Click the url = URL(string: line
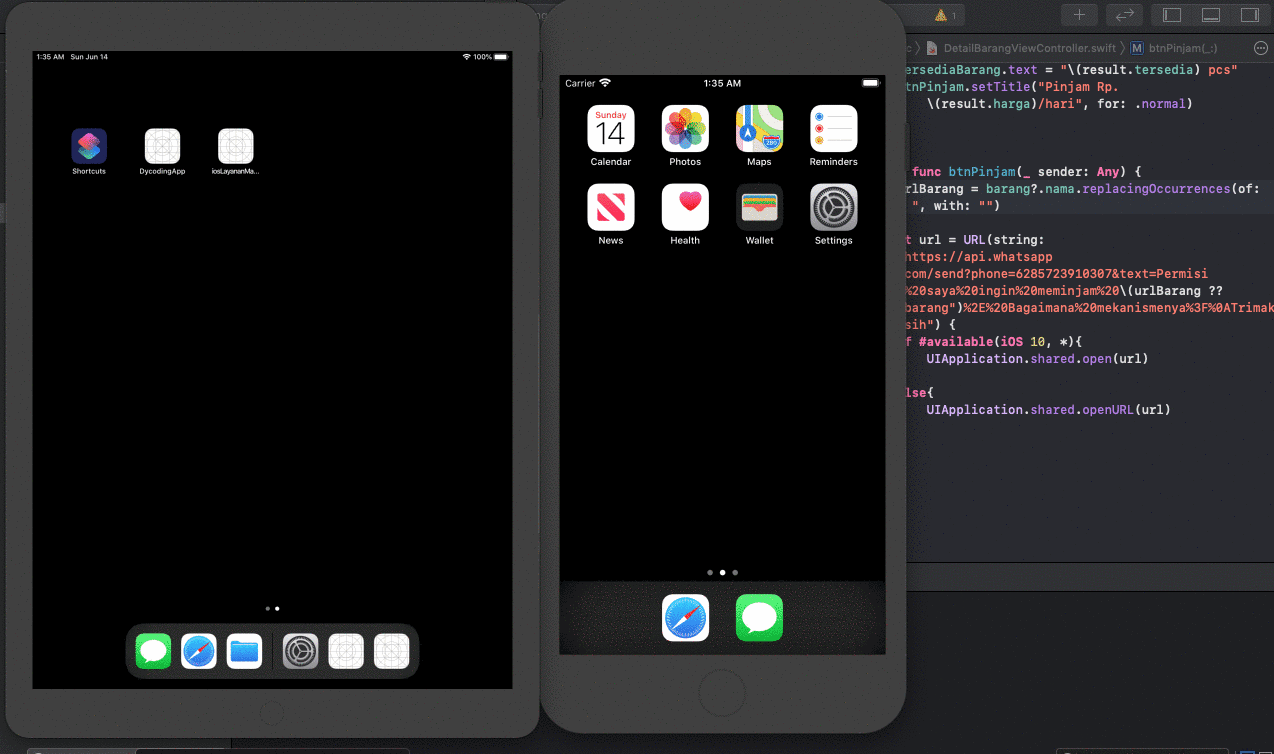This screenshot has height=754, width=1274. click(974, 239)
